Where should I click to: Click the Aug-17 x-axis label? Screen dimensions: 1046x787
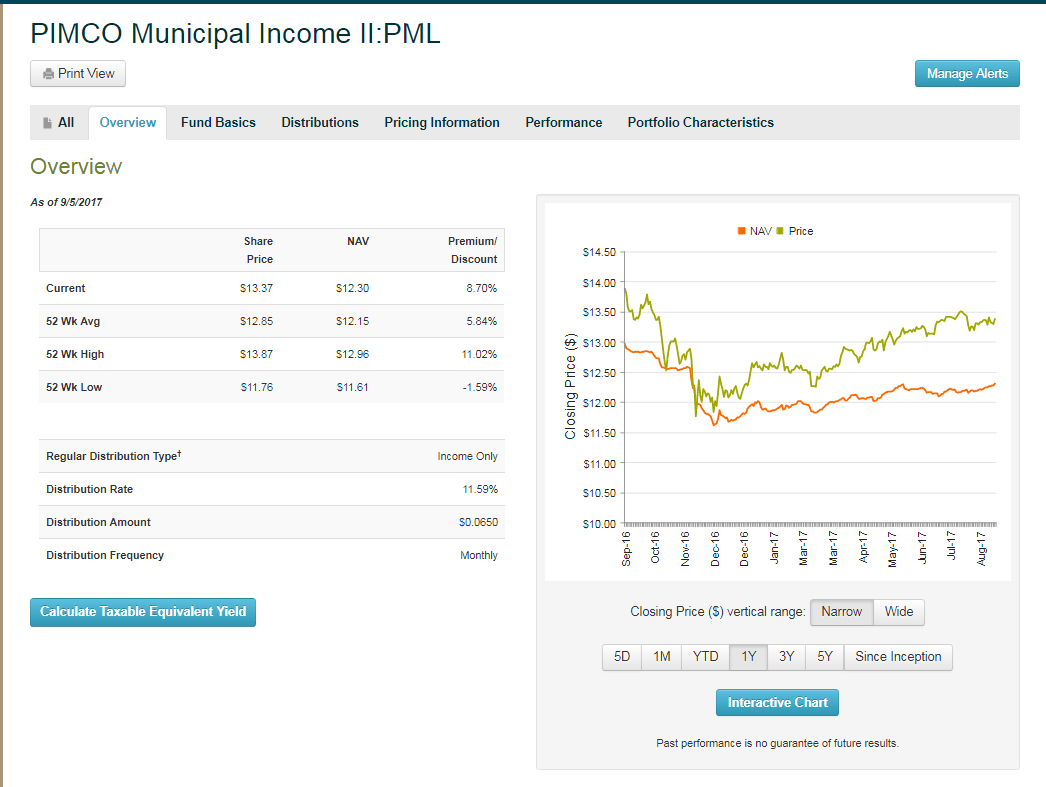981,549
